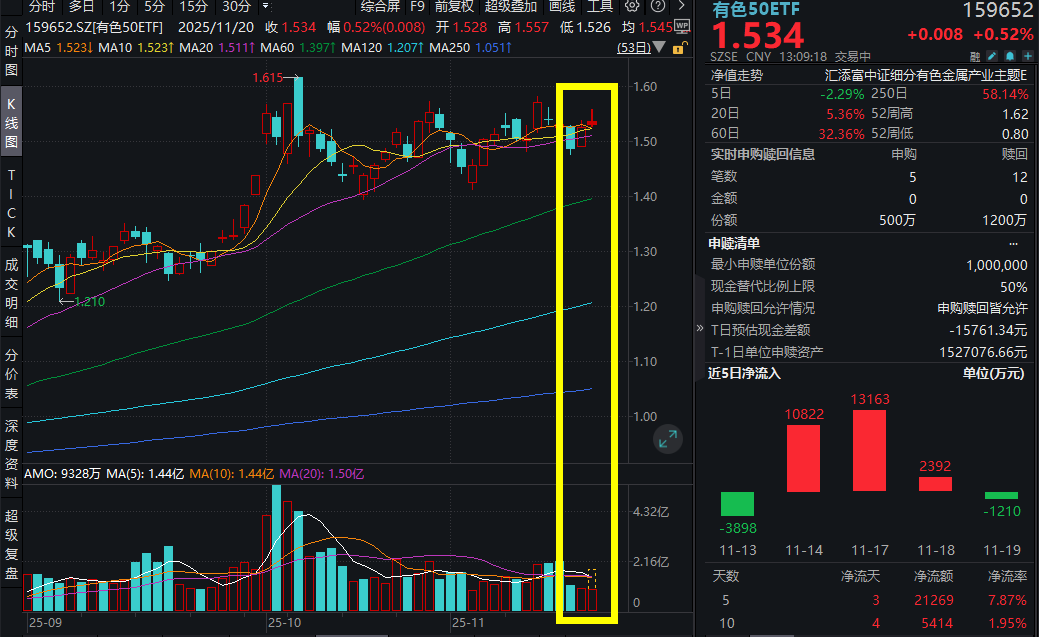Set a price alert via the bell icon
The height and width of the screenshot is (637, 1039).
click(x=1009, y=56)
